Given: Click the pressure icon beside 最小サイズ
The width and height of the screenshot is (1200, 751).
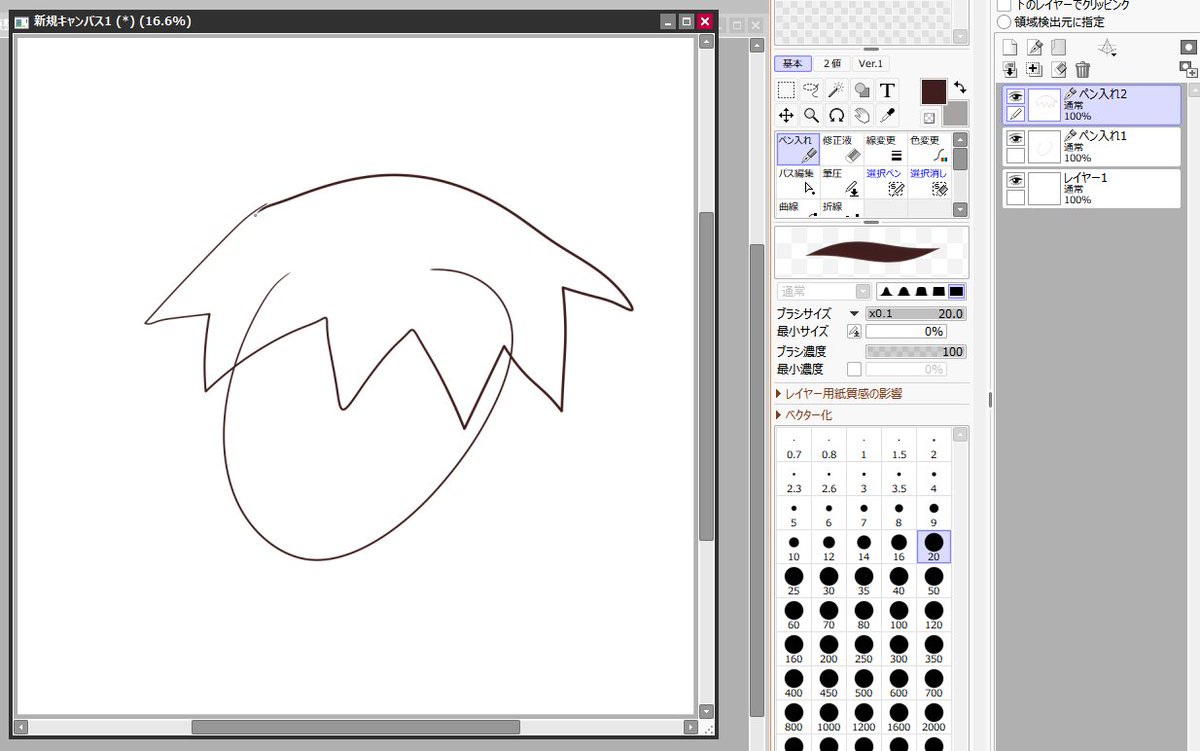Looking at the screenshot, I should 854,331.
